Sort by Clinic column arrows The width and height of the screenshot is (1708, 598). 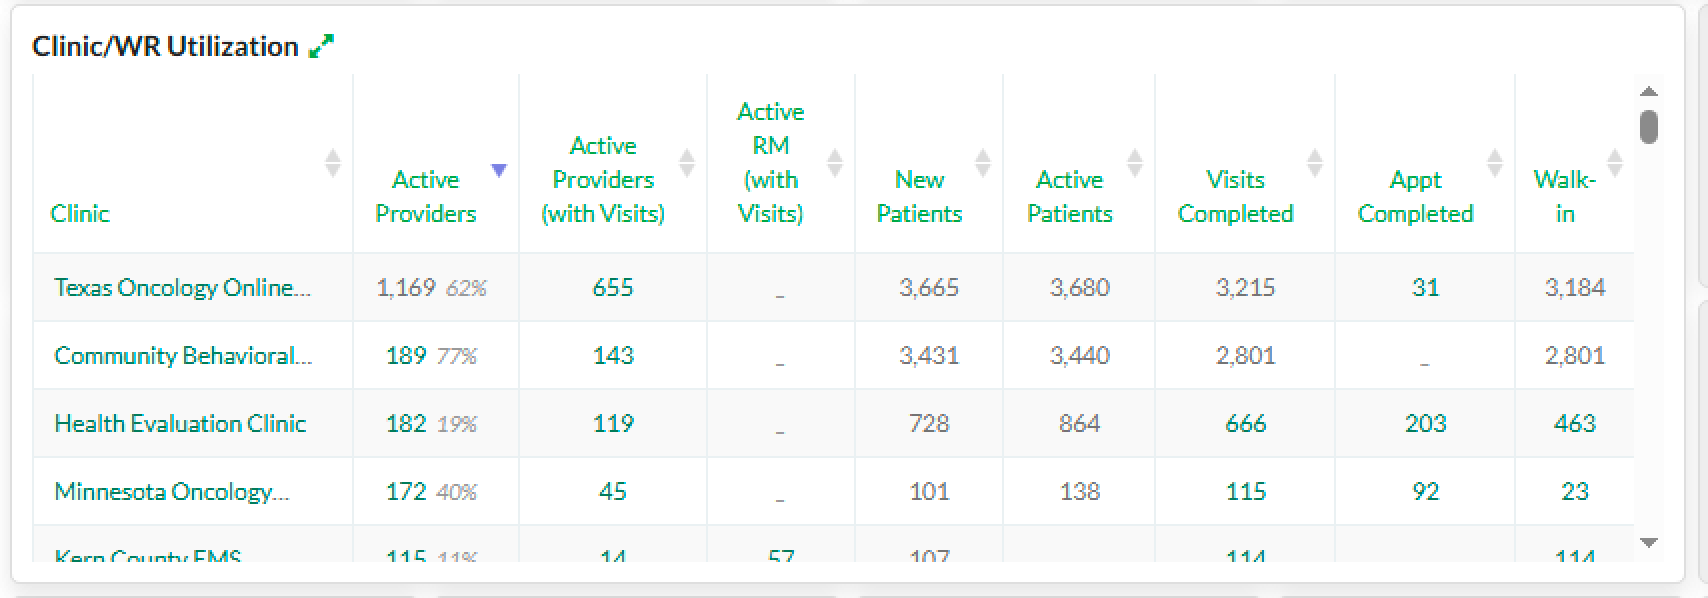333,163
